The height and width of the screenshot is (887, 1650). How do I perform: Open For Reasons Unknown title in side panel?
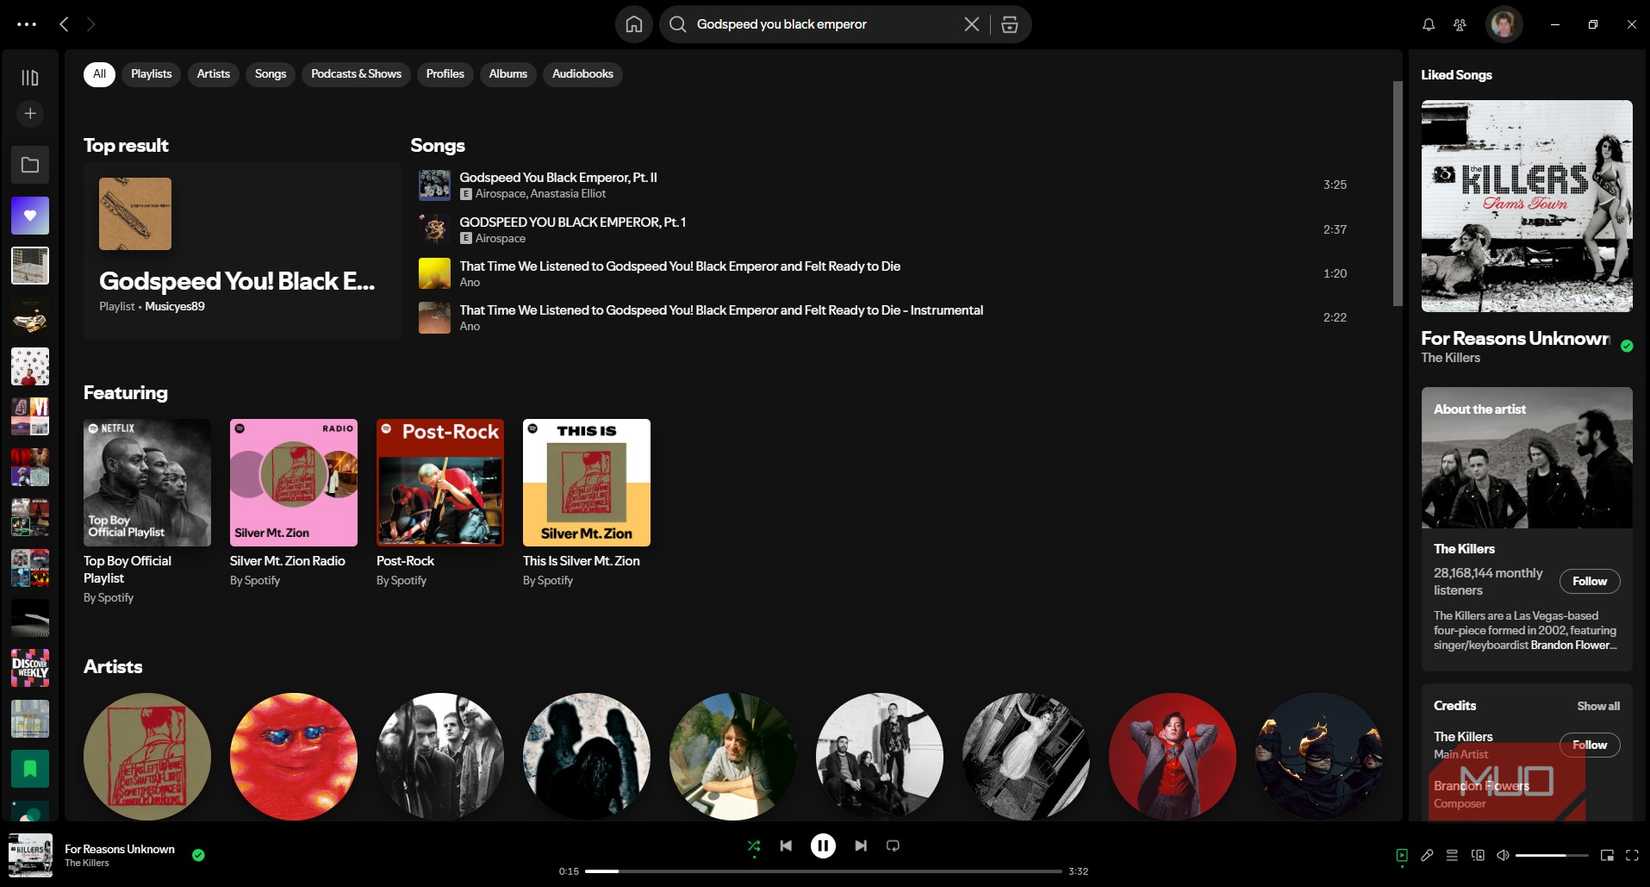tap(1515, 339)
